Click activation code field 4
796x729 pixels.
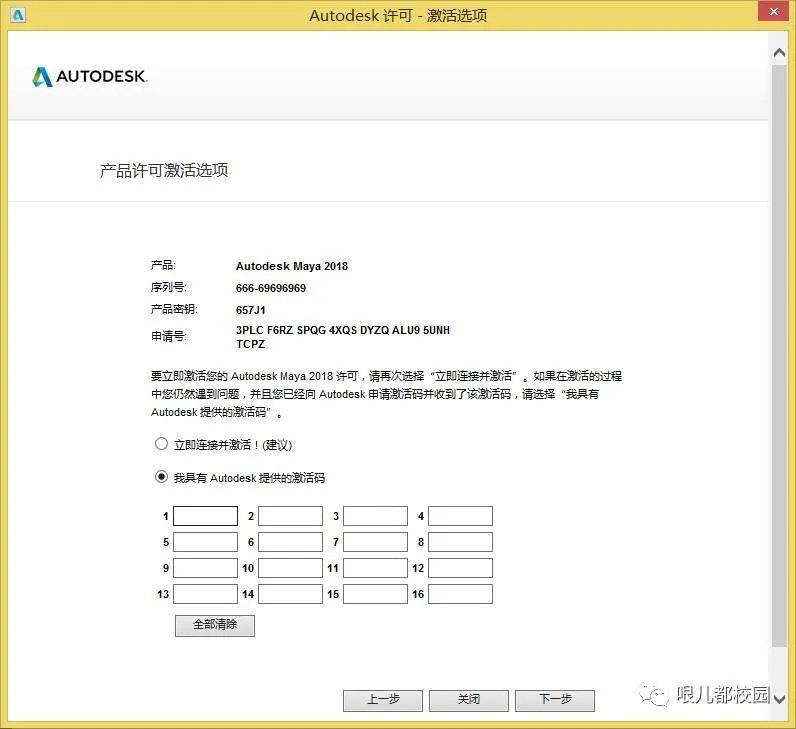[x=460, y=516]
